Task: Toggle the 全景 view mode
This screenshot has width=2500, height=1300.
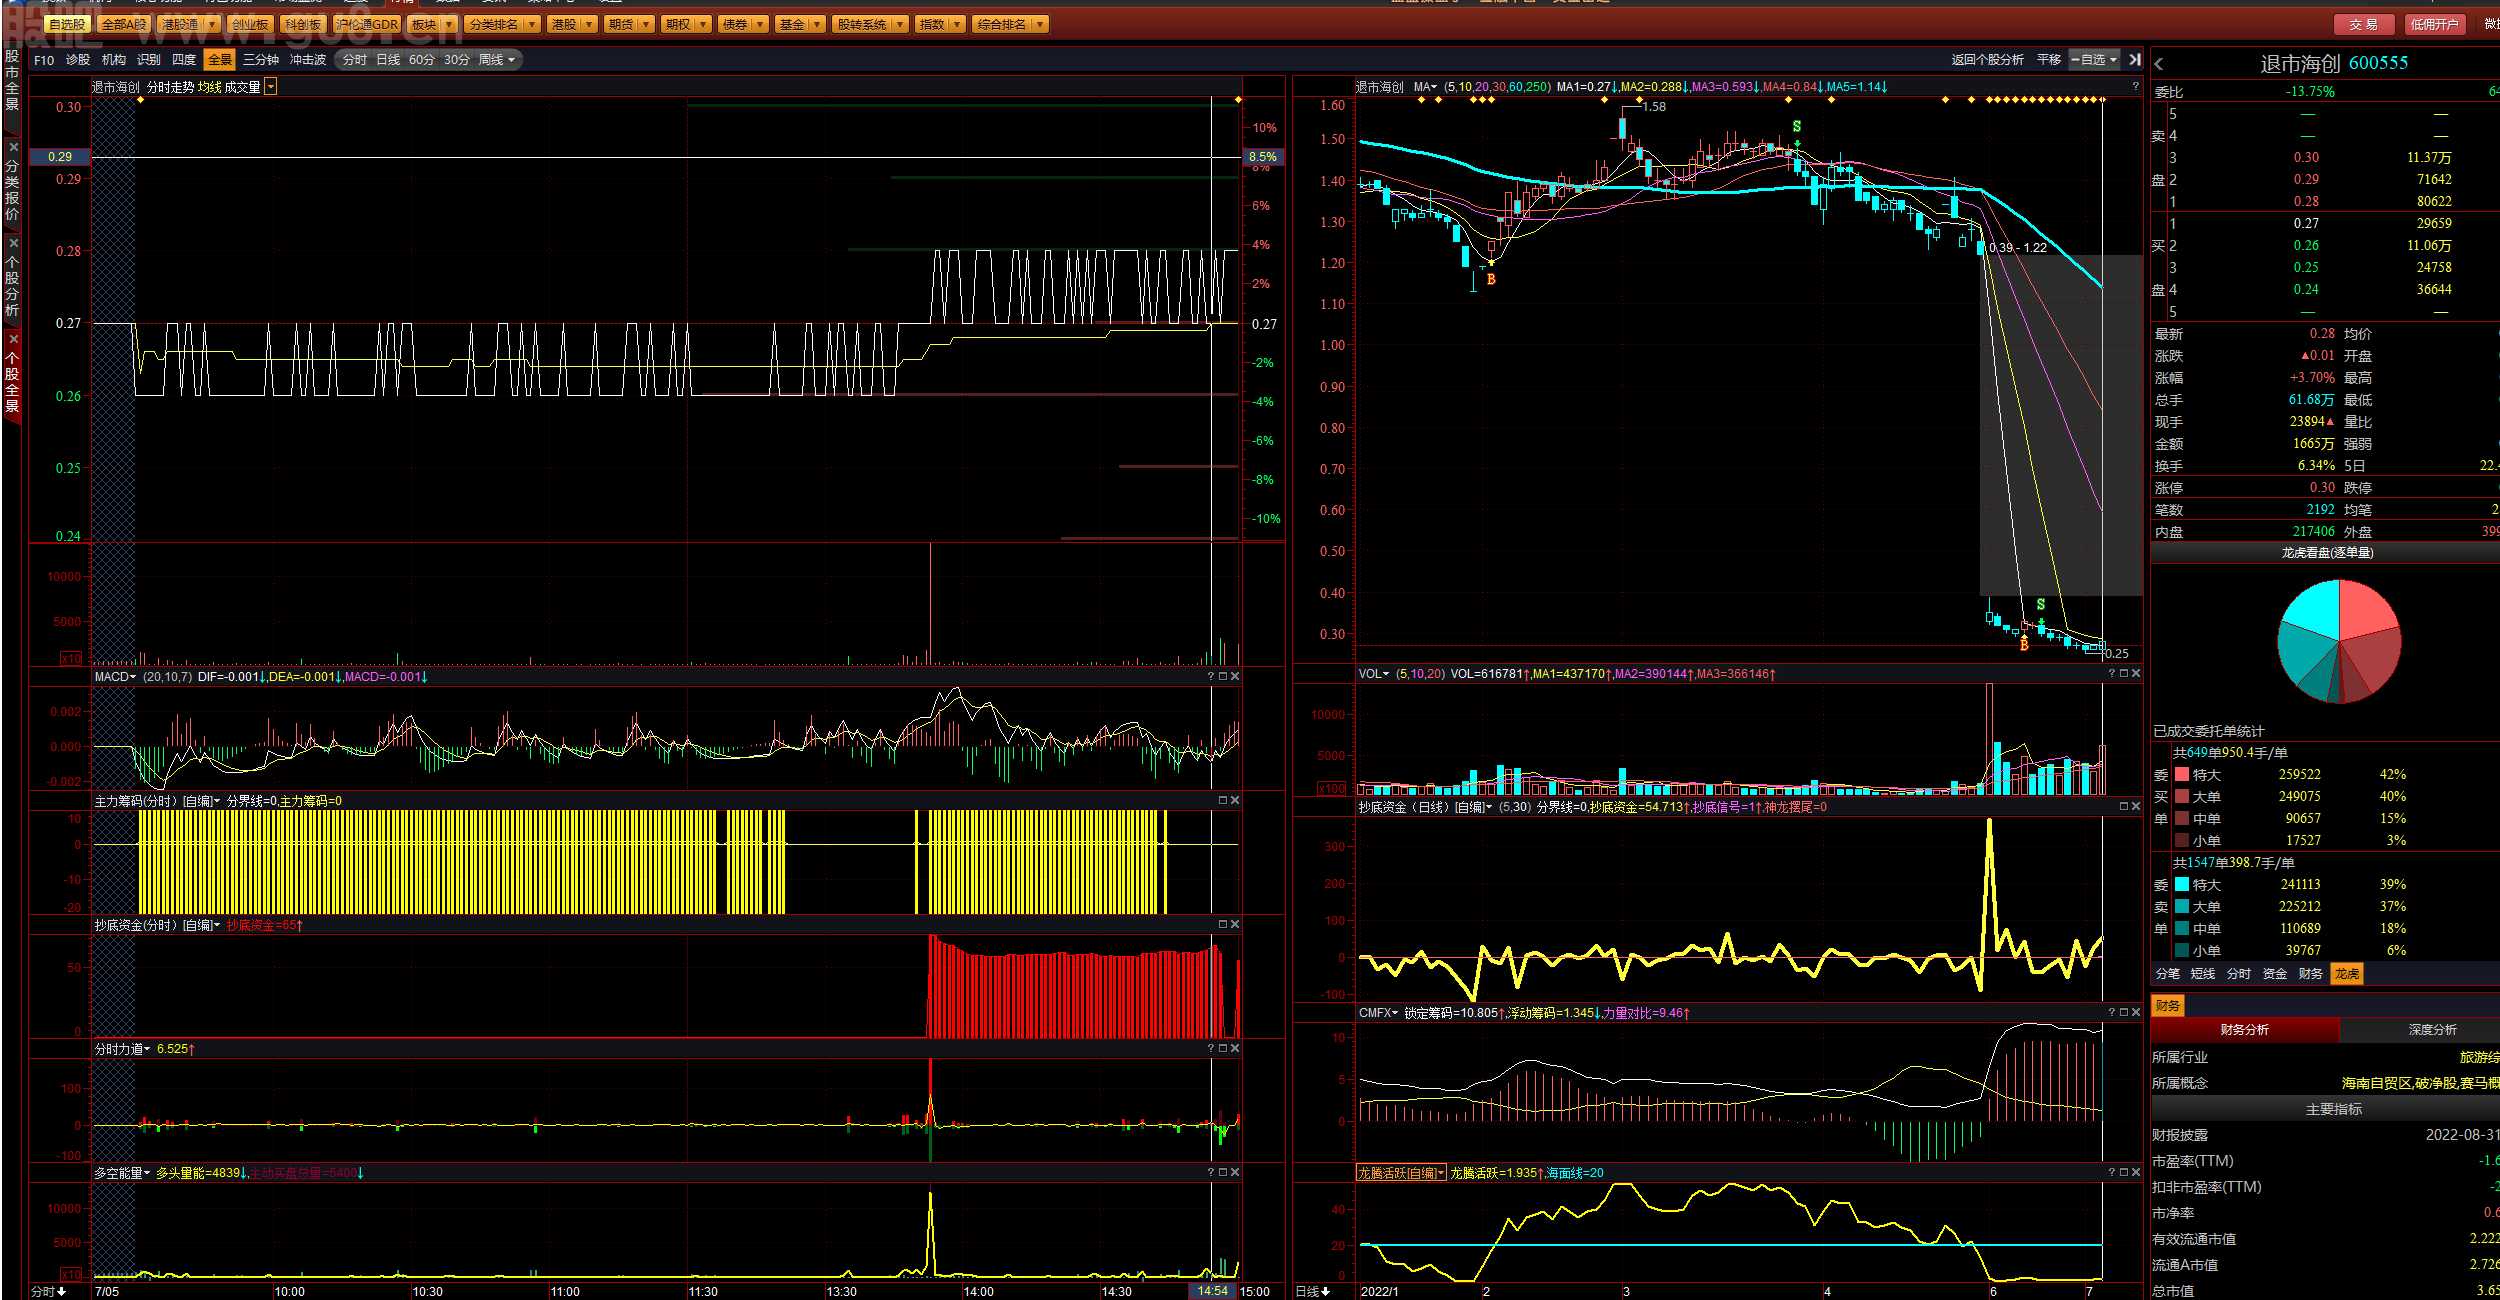Action: coord(220,60)
